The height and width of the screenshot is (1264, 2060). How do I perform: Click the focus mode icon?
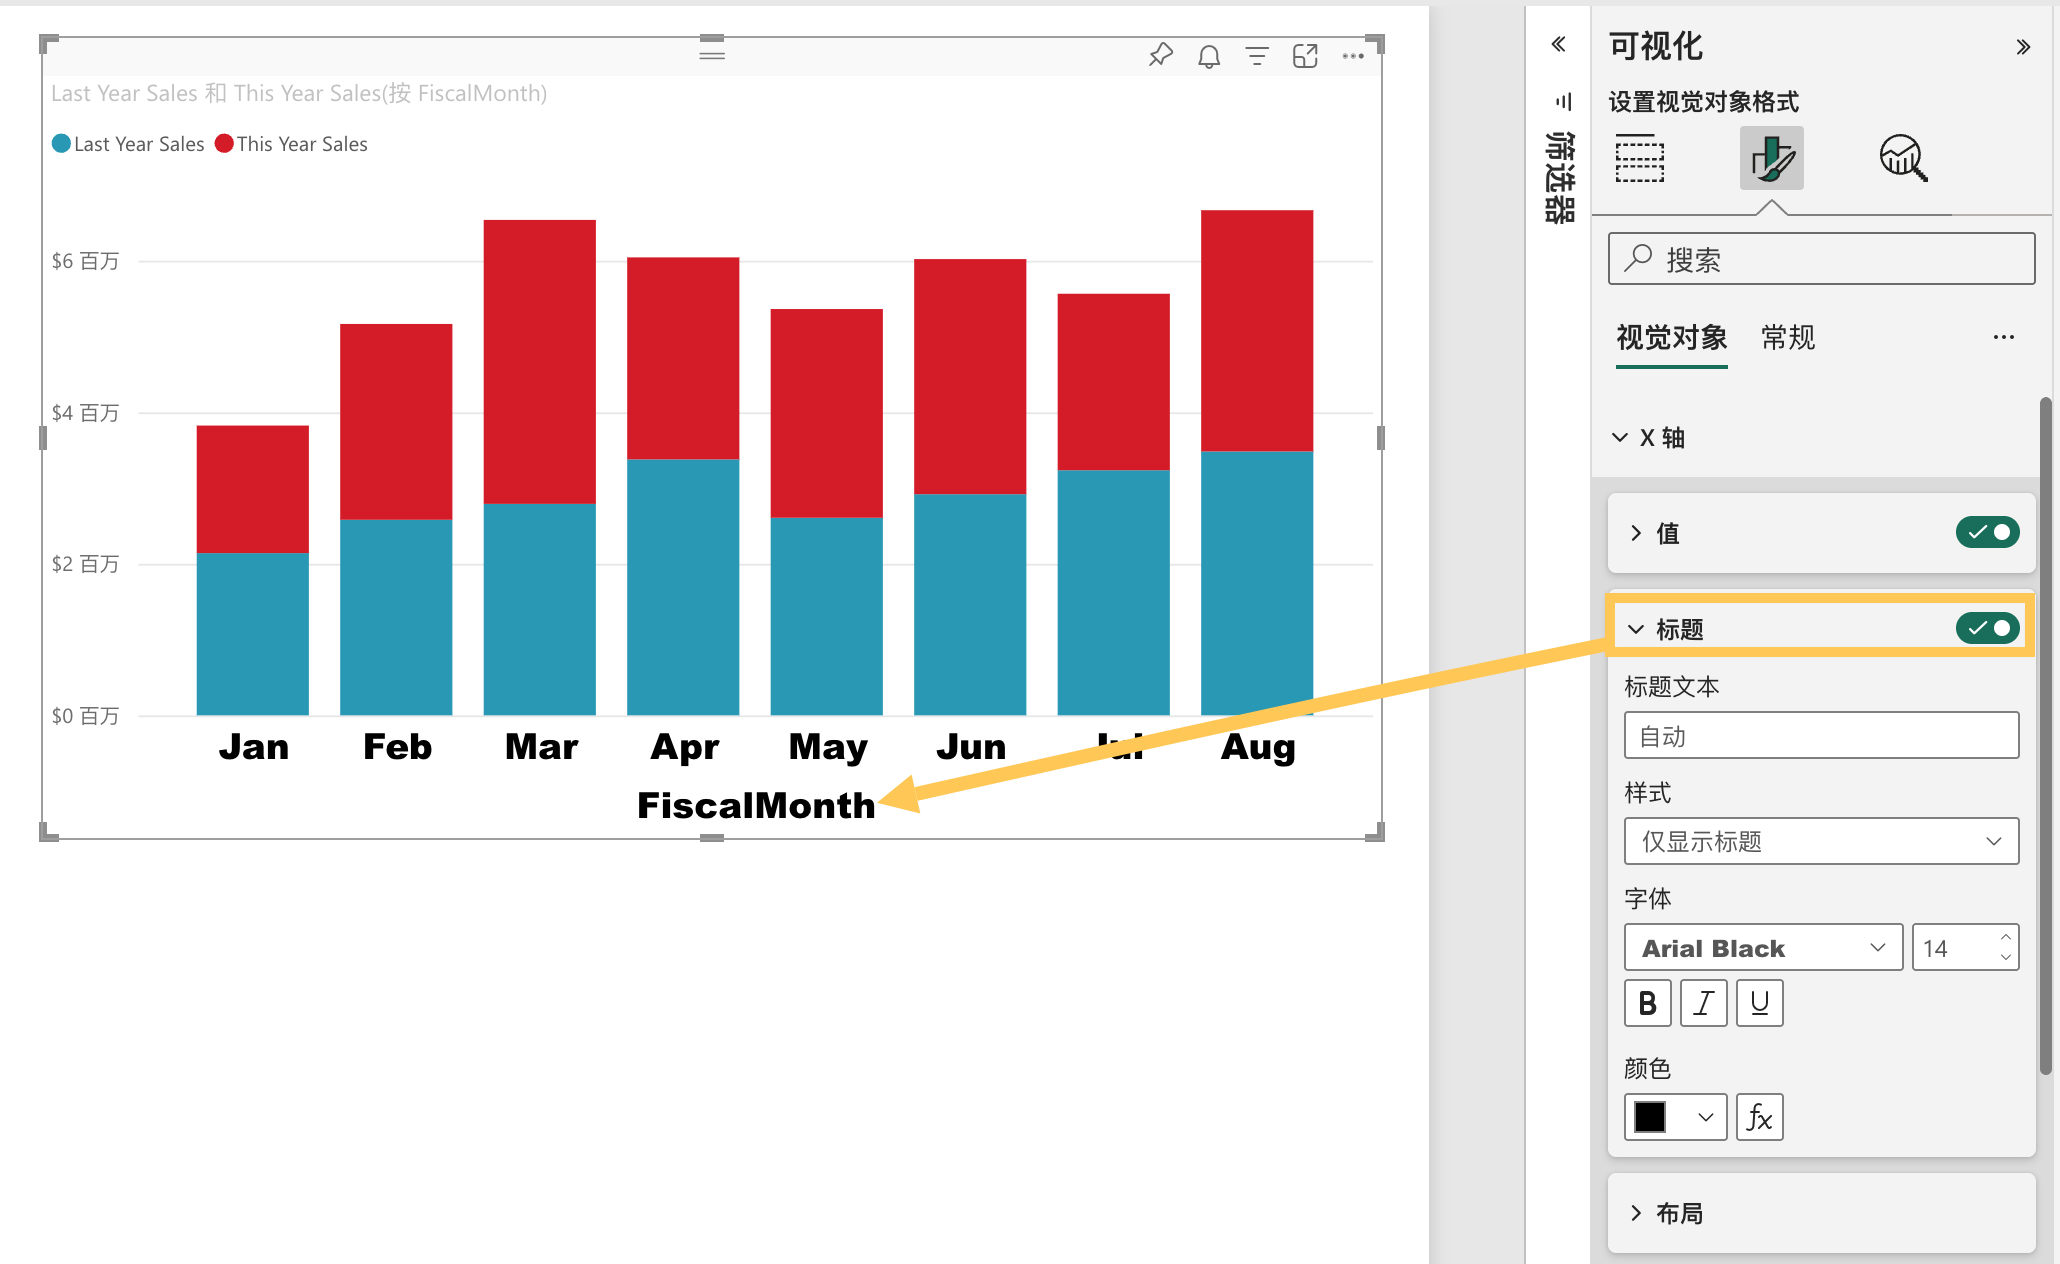point(1305,56)
